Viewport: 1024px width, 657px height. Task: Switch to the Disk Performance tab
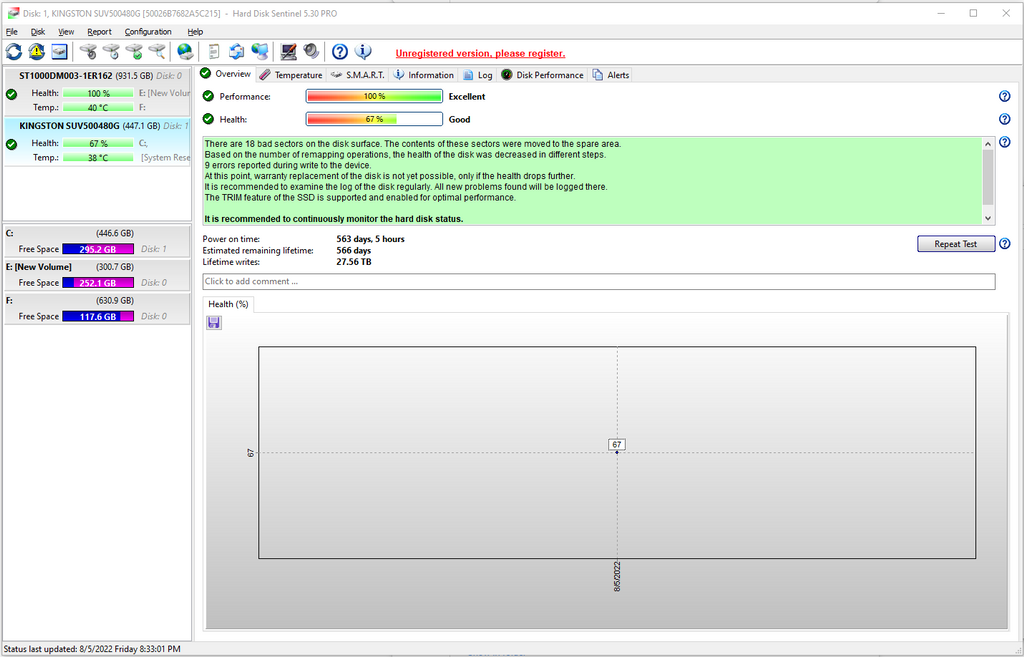click(x=542, y=75)
